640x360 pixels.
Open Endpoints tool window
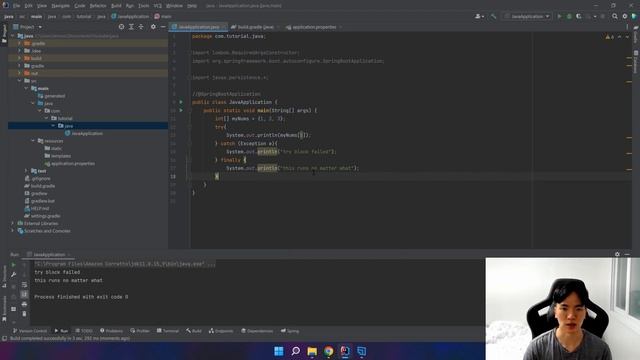[221, 331]
